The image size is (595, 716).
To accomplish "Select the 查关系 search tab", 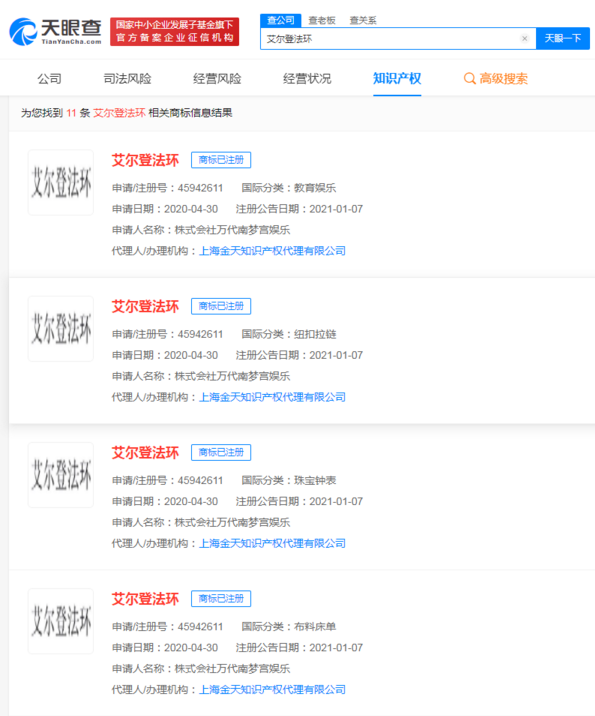I will tap(363, 21).
